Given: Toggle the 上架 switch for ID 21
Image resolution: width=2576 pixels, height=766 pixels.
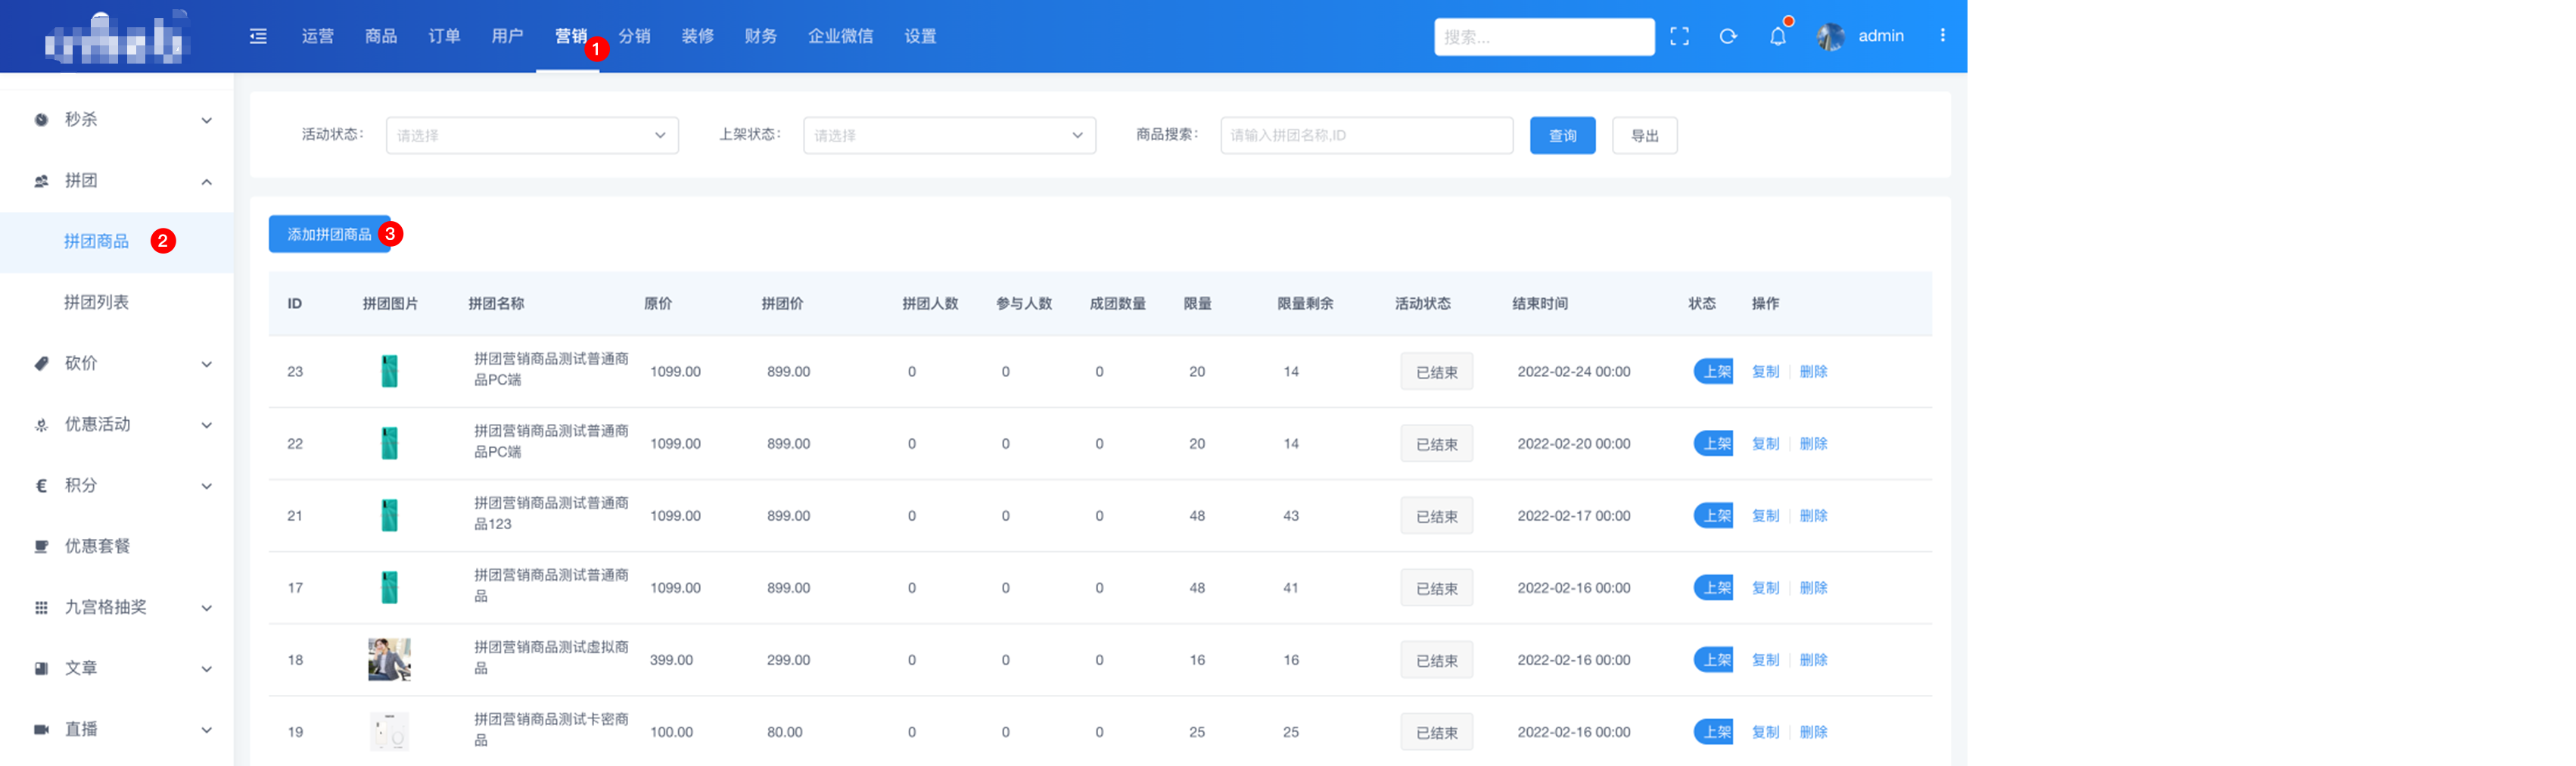Looking at the screenshot, I should click(x=1712, y=516).
